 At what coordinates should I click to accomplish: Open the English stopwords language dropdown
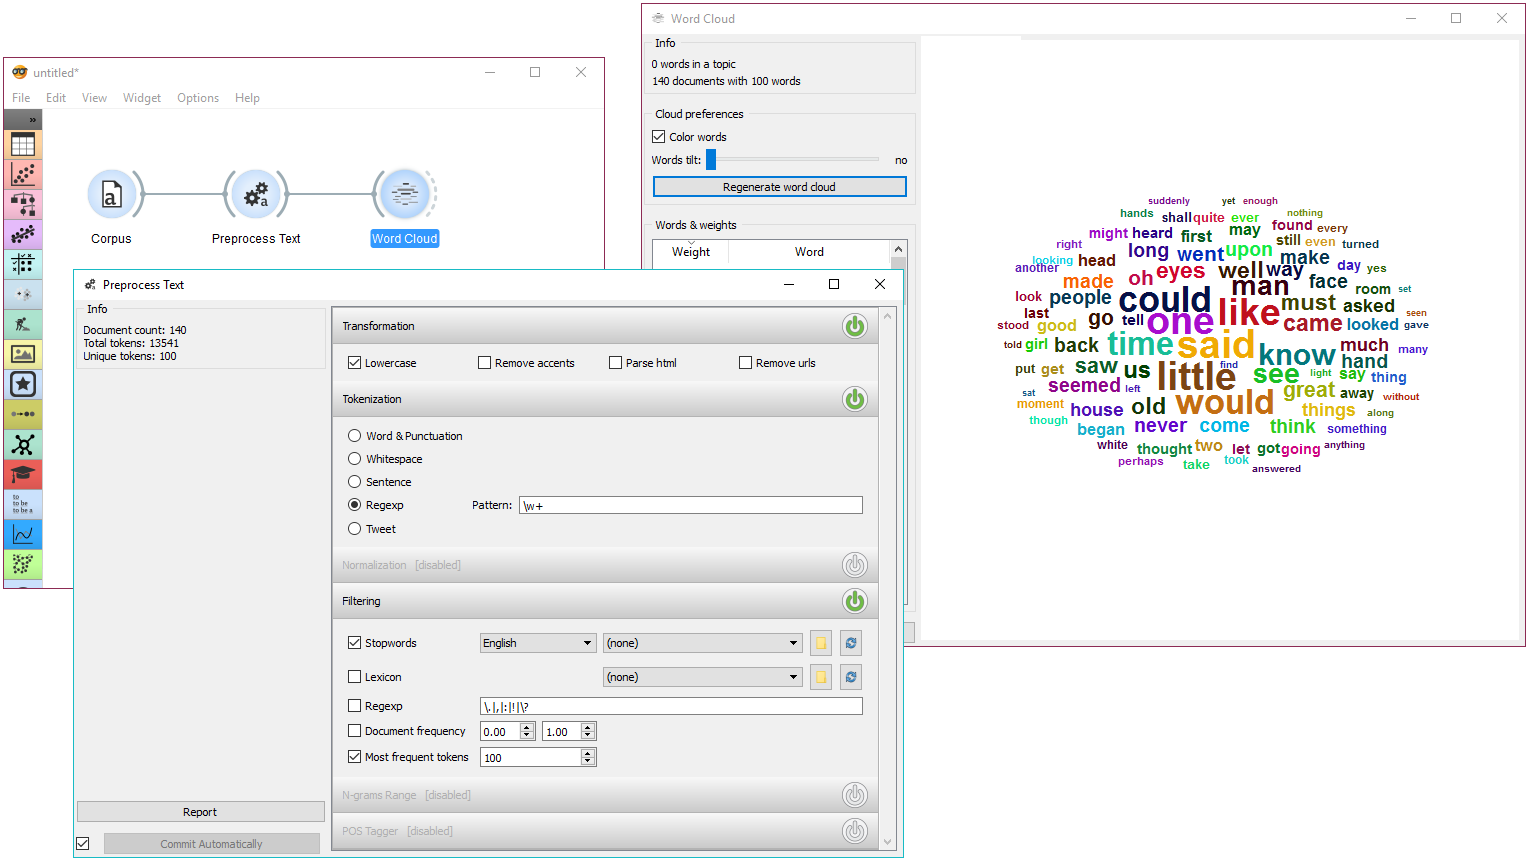(538, 643)
